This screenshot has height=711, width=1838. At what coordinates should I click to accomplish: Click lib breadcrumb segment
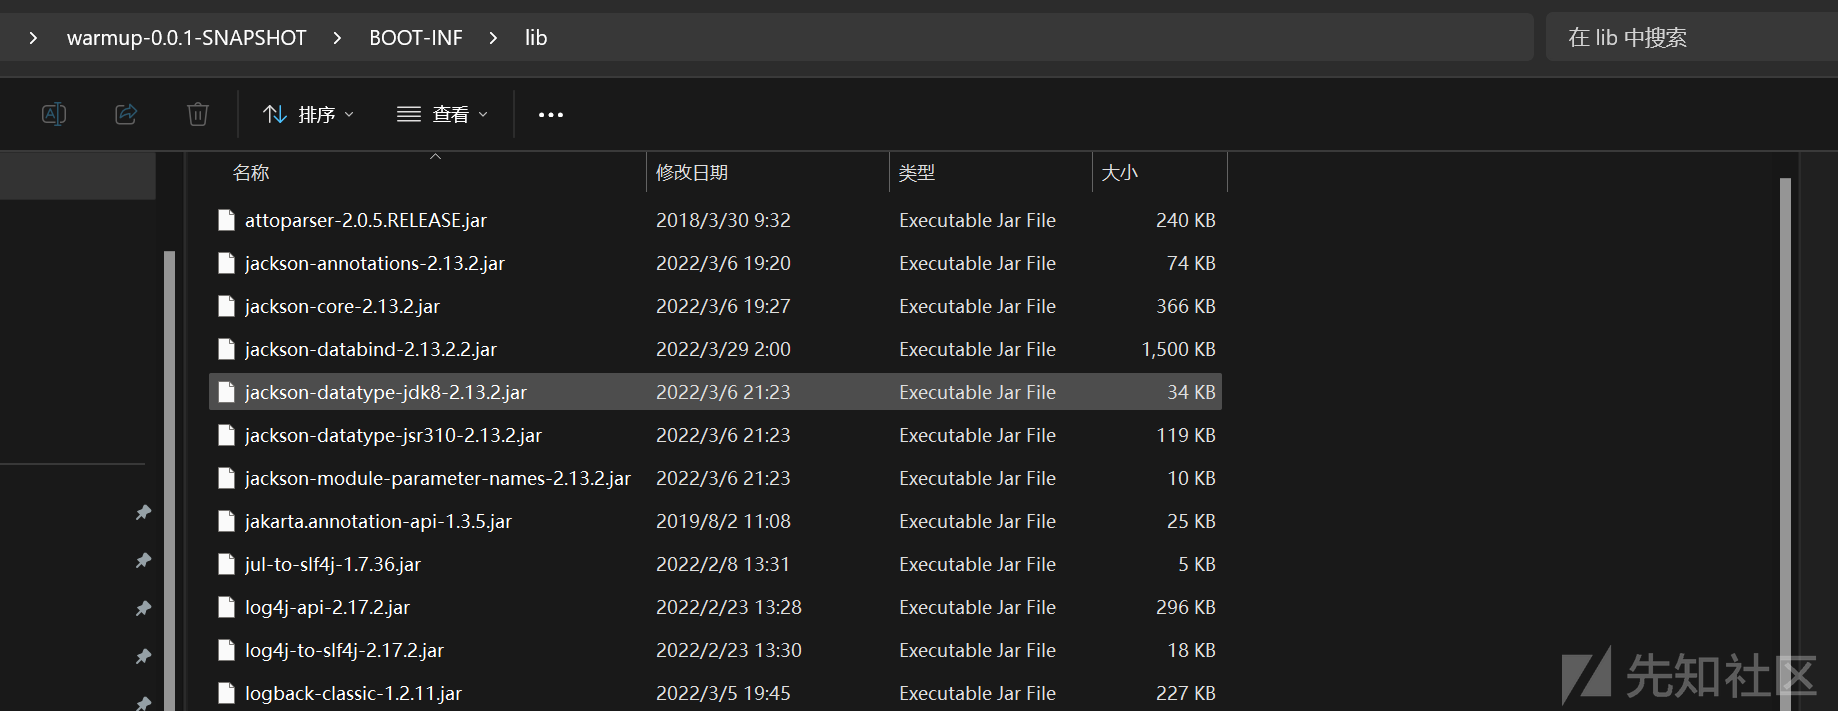(536, 38)
